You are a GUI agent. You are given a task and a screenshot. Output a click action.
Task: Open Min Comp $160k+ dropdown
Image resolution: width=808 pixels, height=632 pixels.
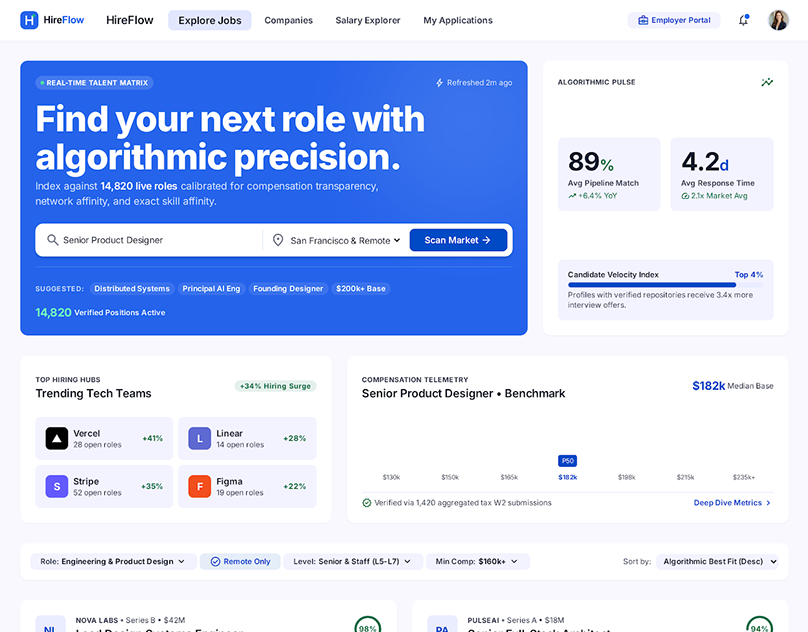tap(478, 561)
